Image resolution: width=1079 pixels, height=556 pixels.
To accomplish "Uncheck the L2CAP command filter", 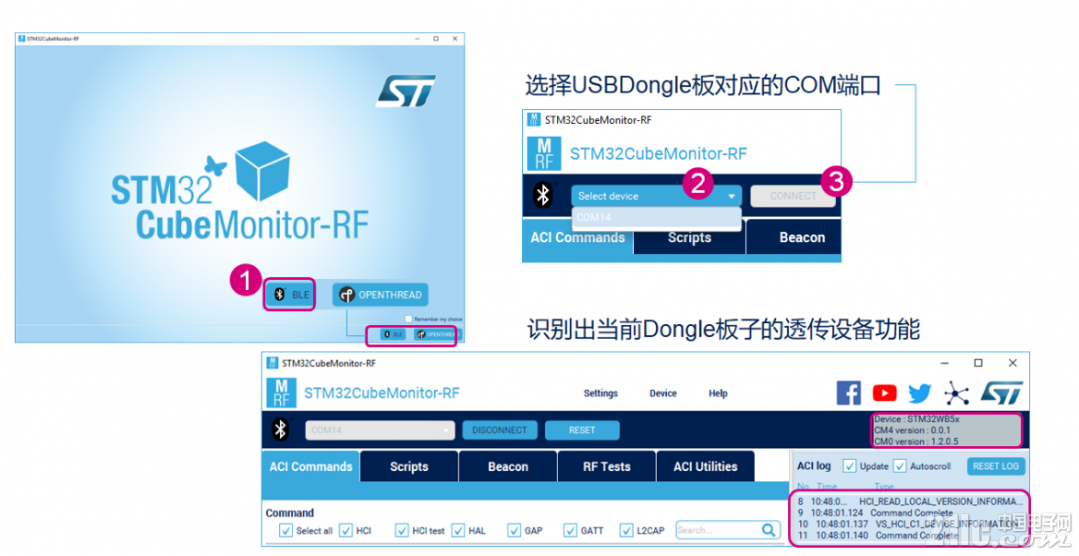I will [626, 531].
